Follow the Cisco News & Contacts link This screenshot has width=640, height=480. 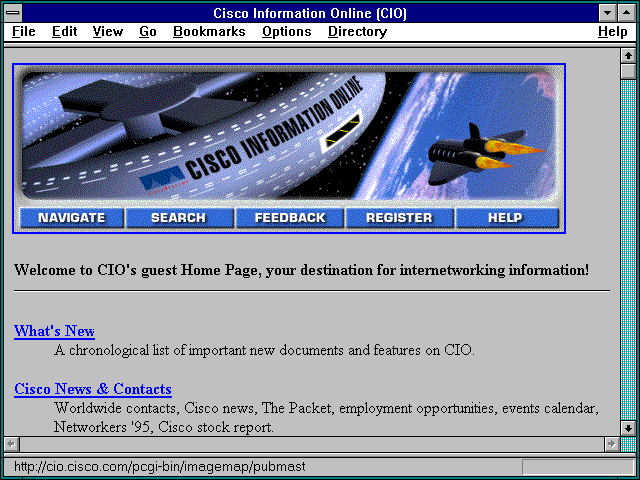[x=93, y=389]
